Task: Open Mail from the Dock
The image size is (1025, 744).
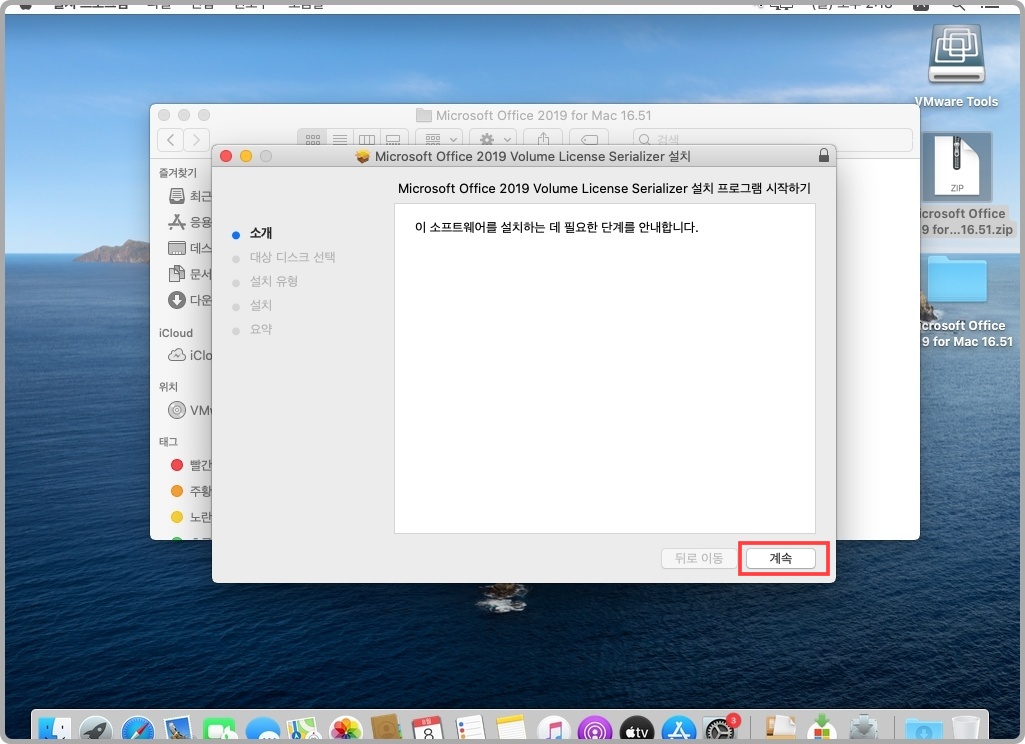Action: pos(178,729)
